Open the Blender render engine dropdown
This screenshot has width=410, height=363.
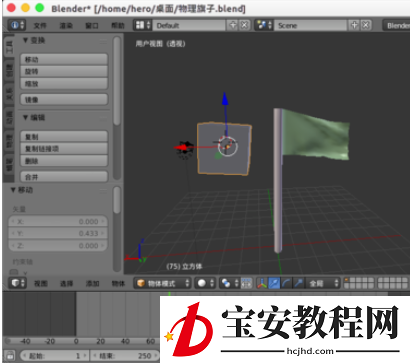[396, 25]
